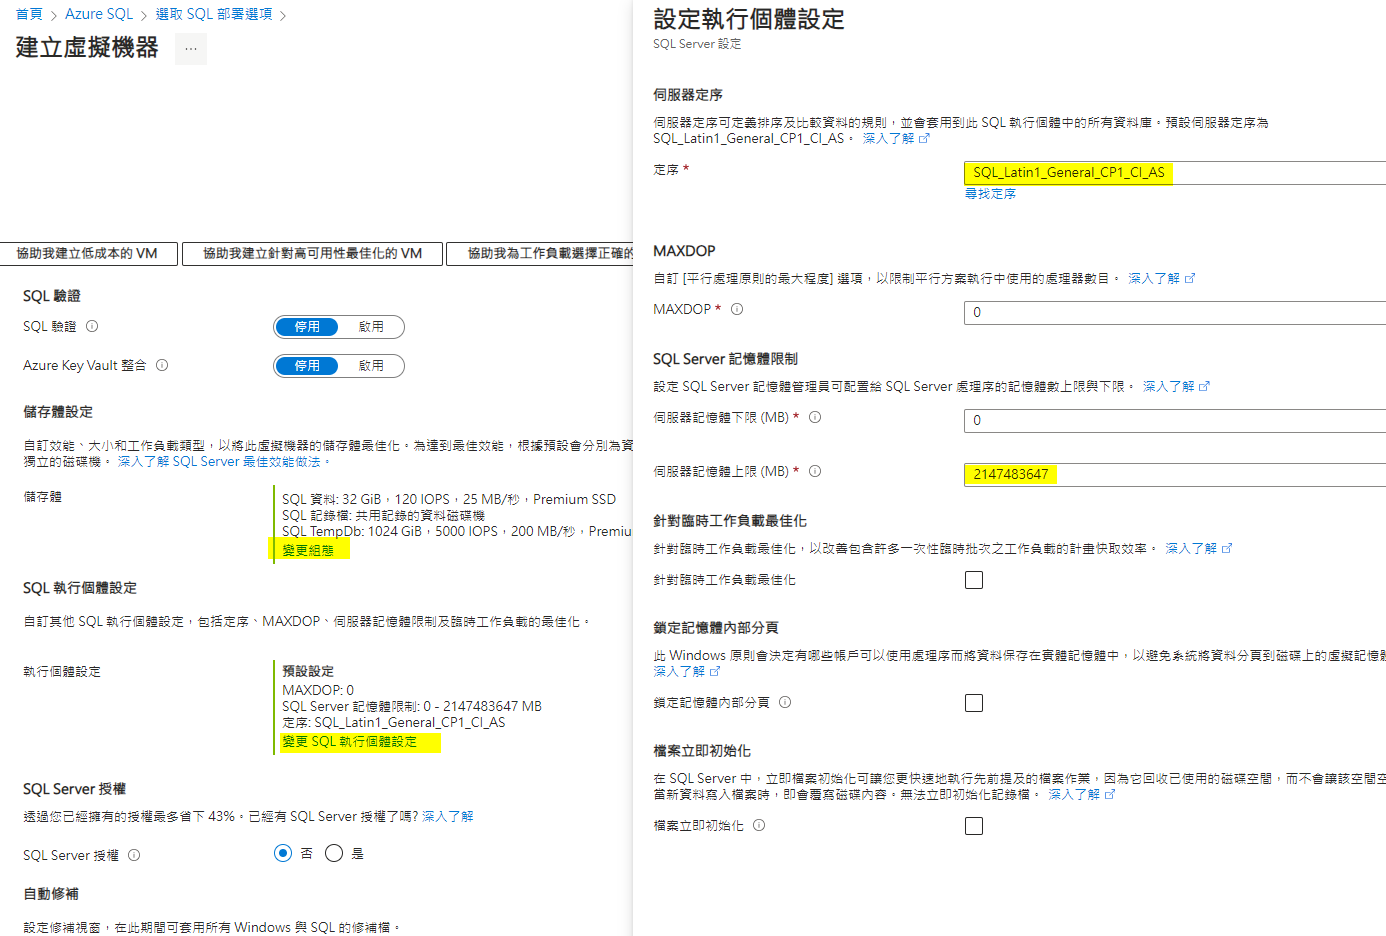This screenshot has width=1386, height=936.
Task: Show info tooltip for SQL Server 授權
Action: pyautogui.click(x=134, y=855)
